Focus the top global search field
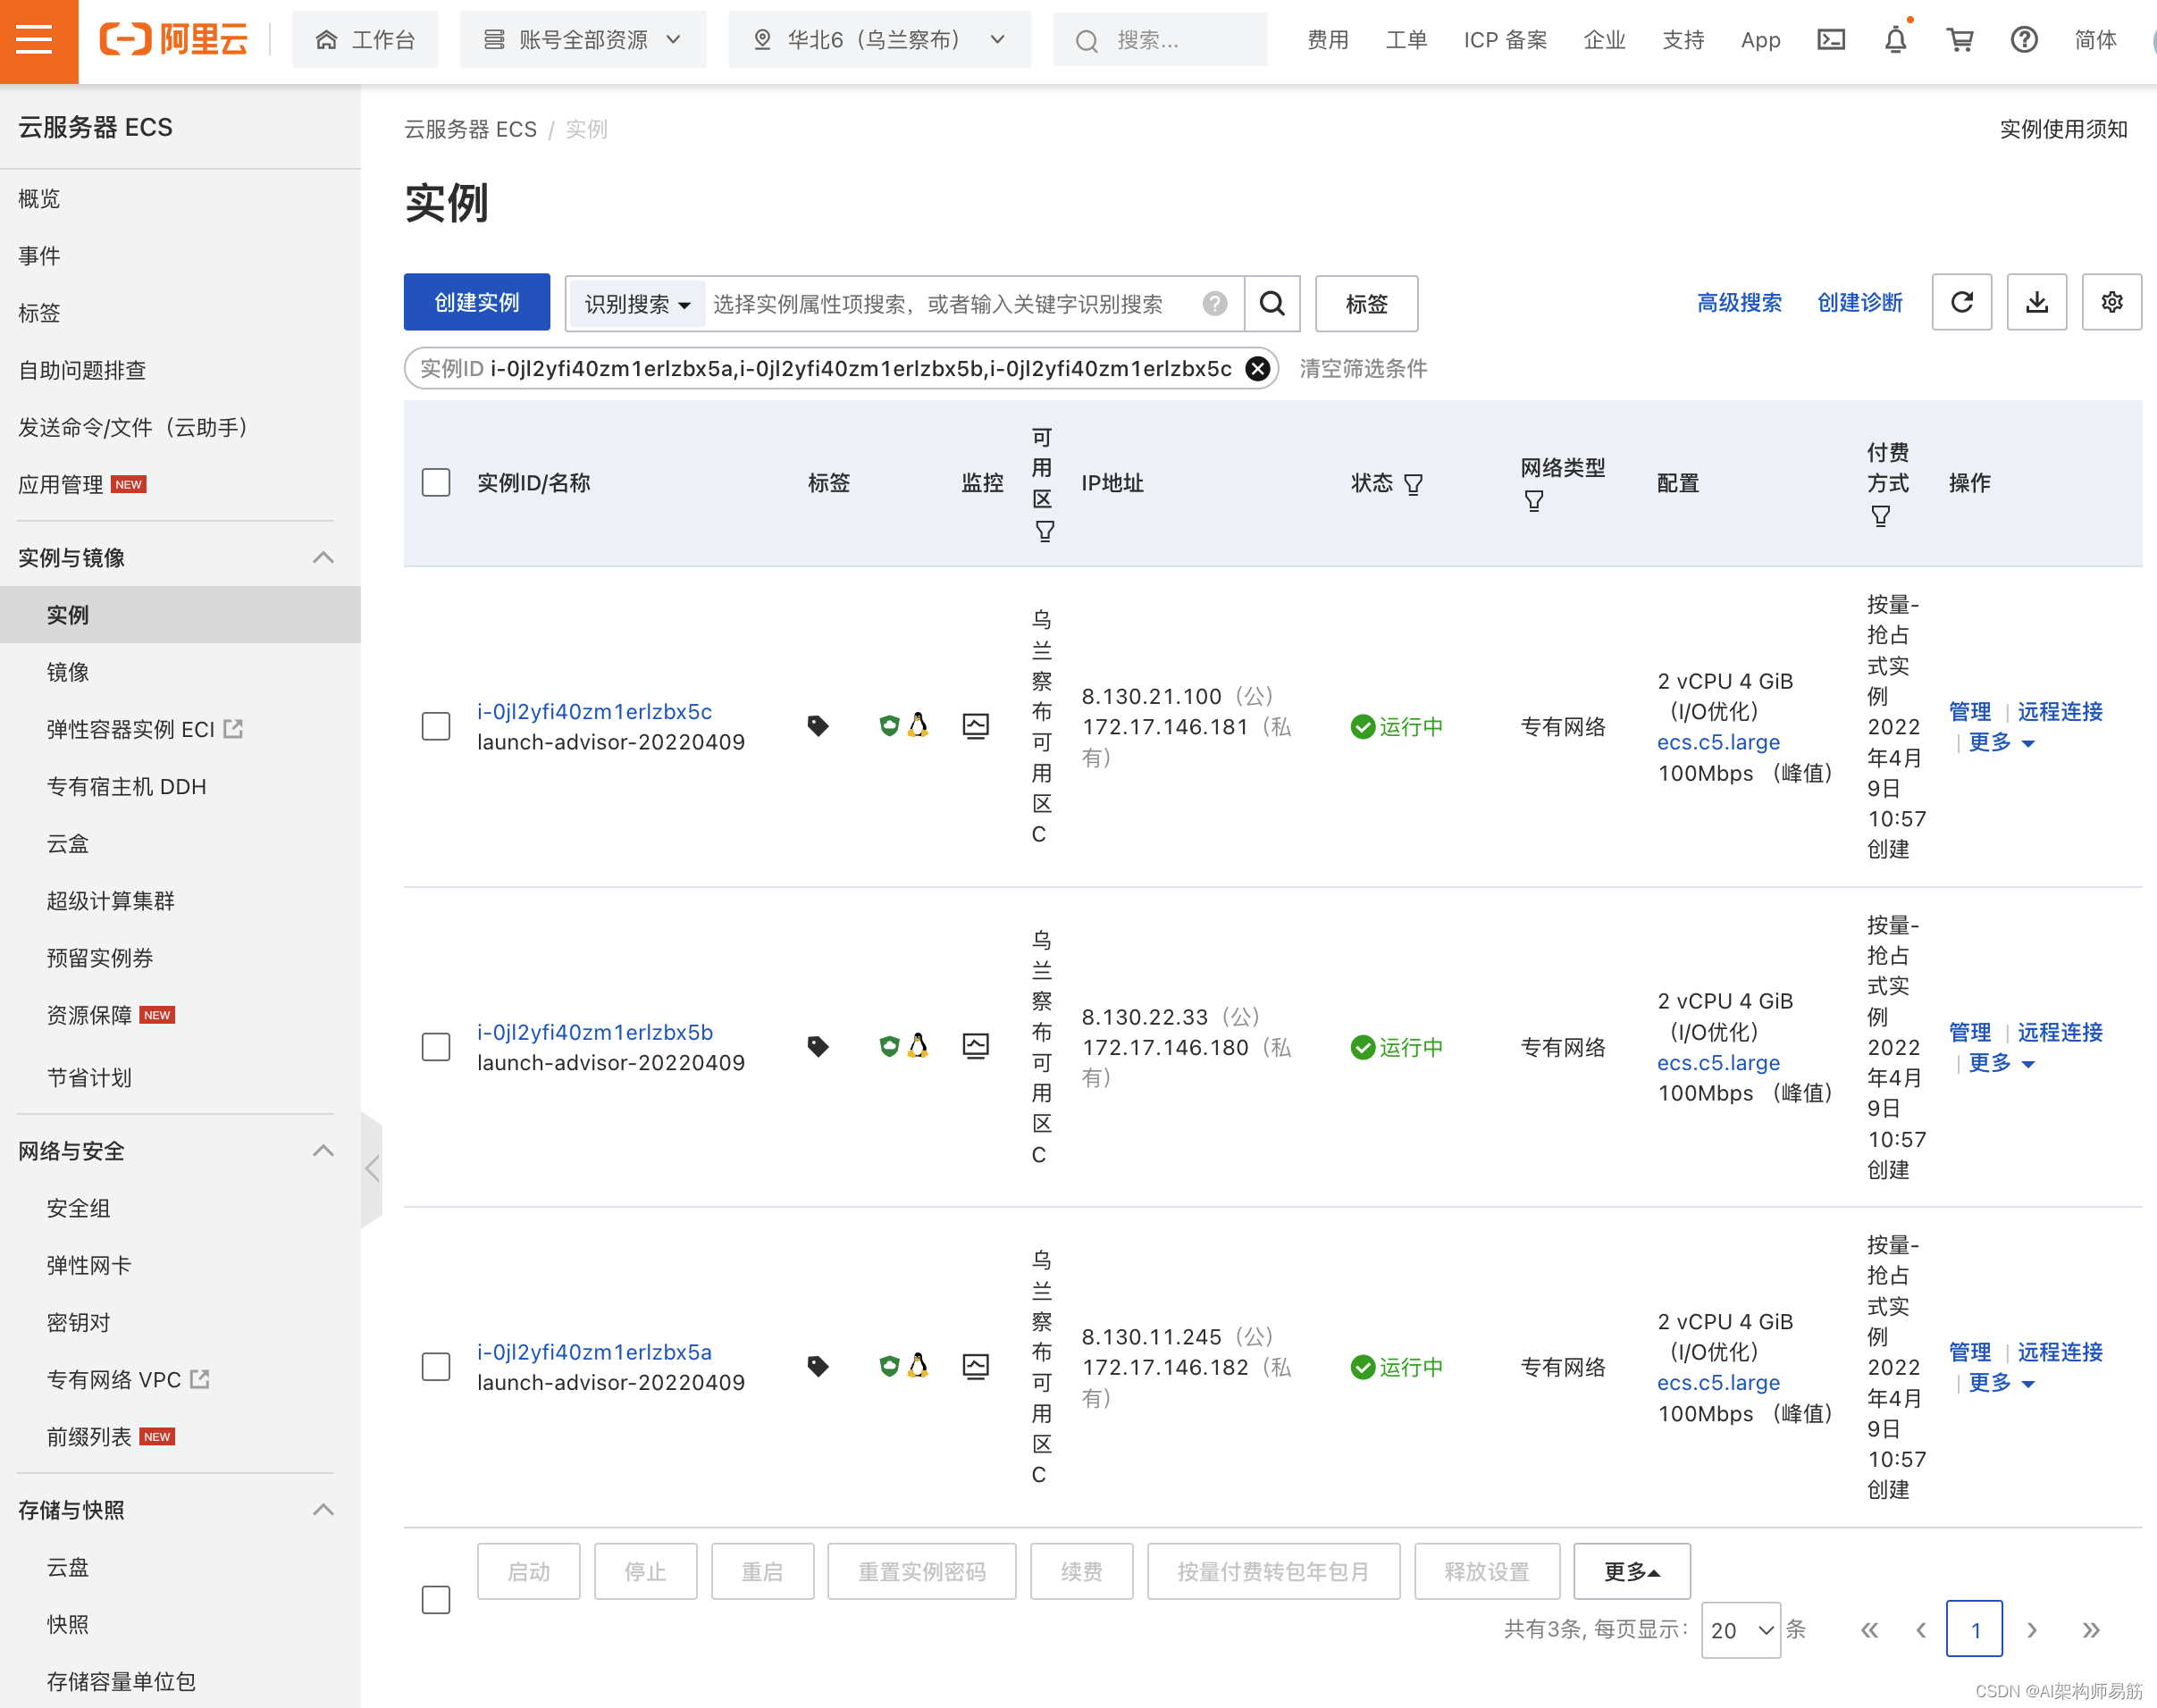This screenshot has width=2157, height=1708. 1160,40
